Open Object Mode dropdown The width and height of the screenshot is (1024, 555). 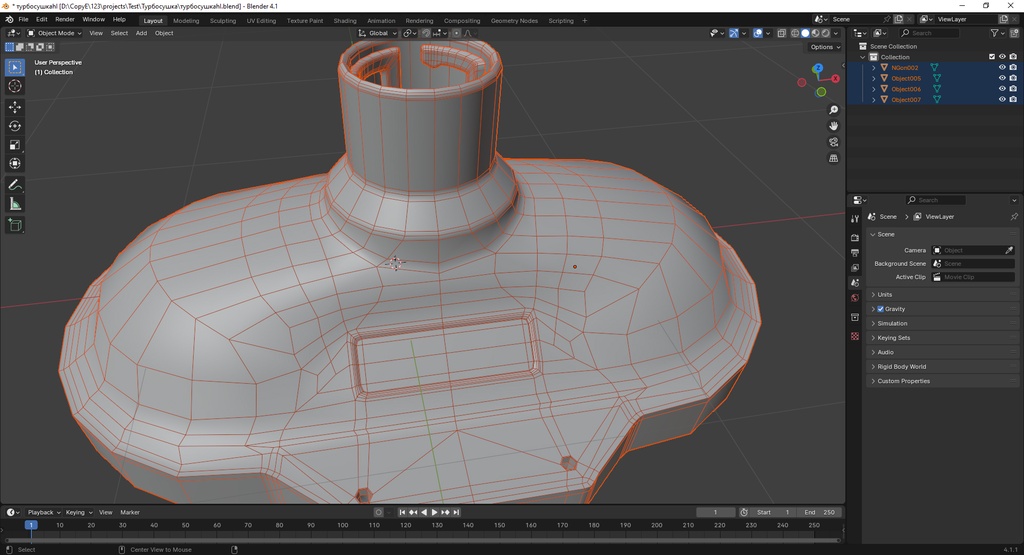click(x=55, y=33)
